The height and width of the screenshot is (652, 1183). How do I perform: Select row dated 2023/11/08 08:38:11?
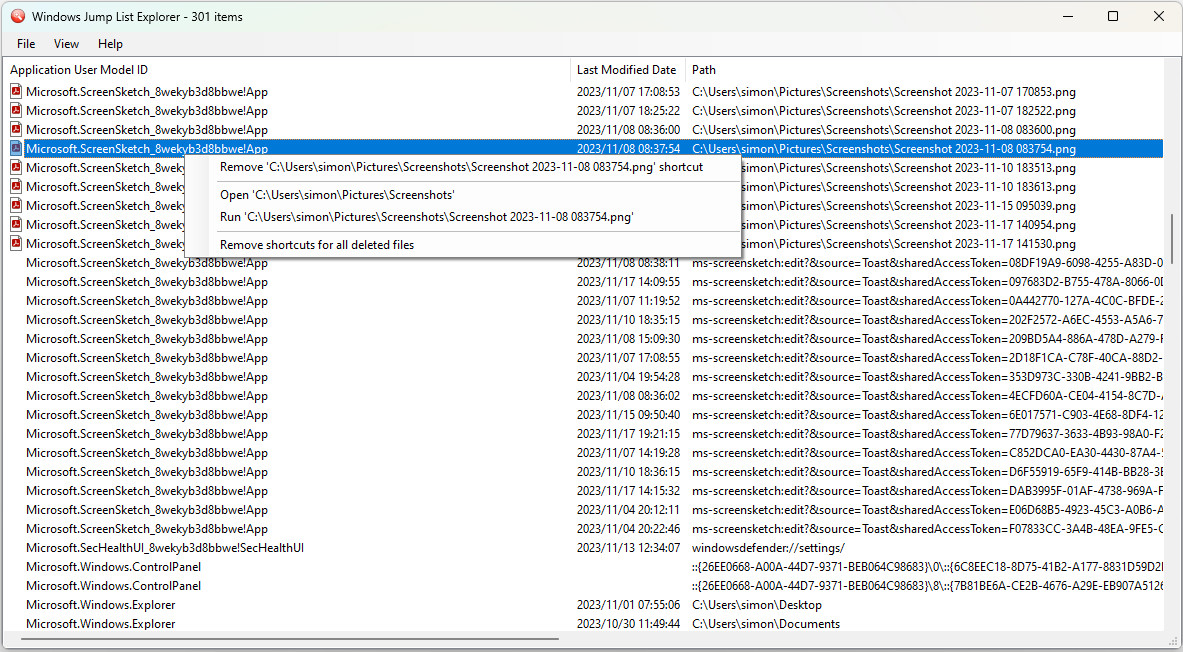[582, 263]
